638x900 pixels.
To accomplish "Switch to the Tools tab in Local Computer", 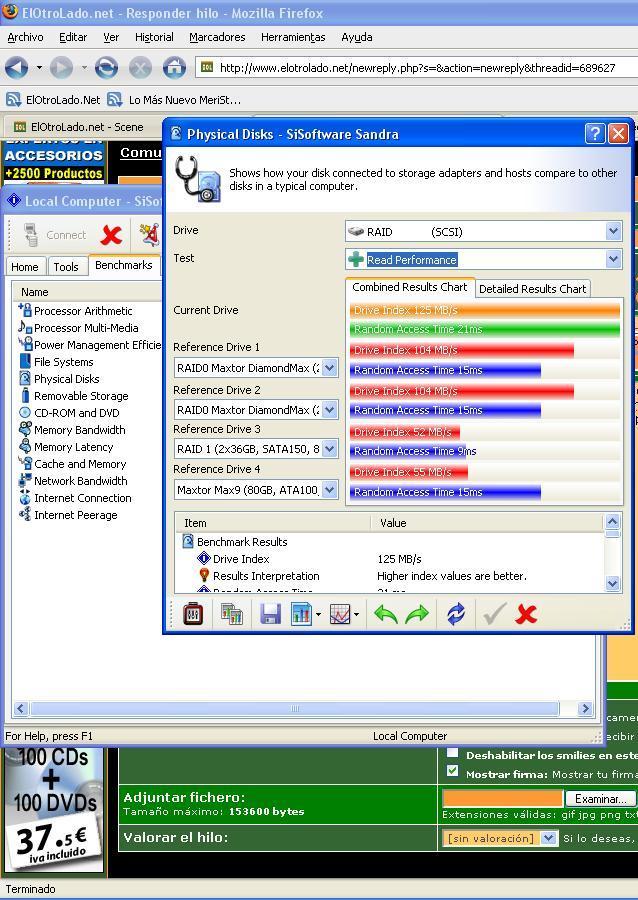I will (x=66, y=267).
